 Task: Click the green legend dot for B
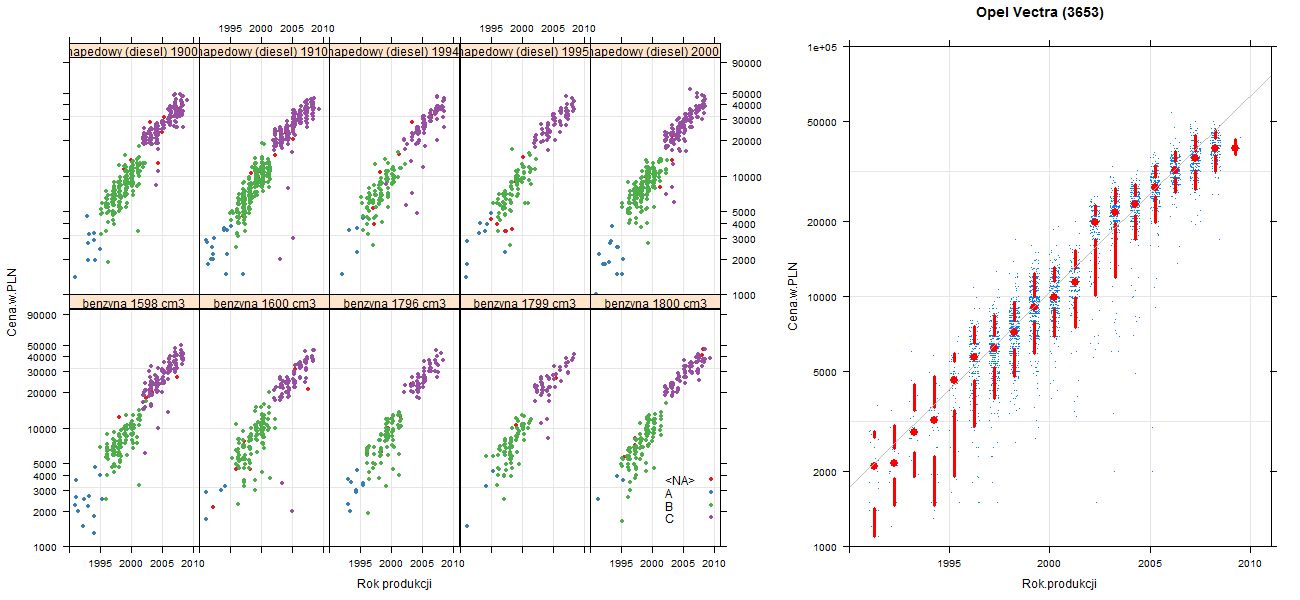point(710,505)
